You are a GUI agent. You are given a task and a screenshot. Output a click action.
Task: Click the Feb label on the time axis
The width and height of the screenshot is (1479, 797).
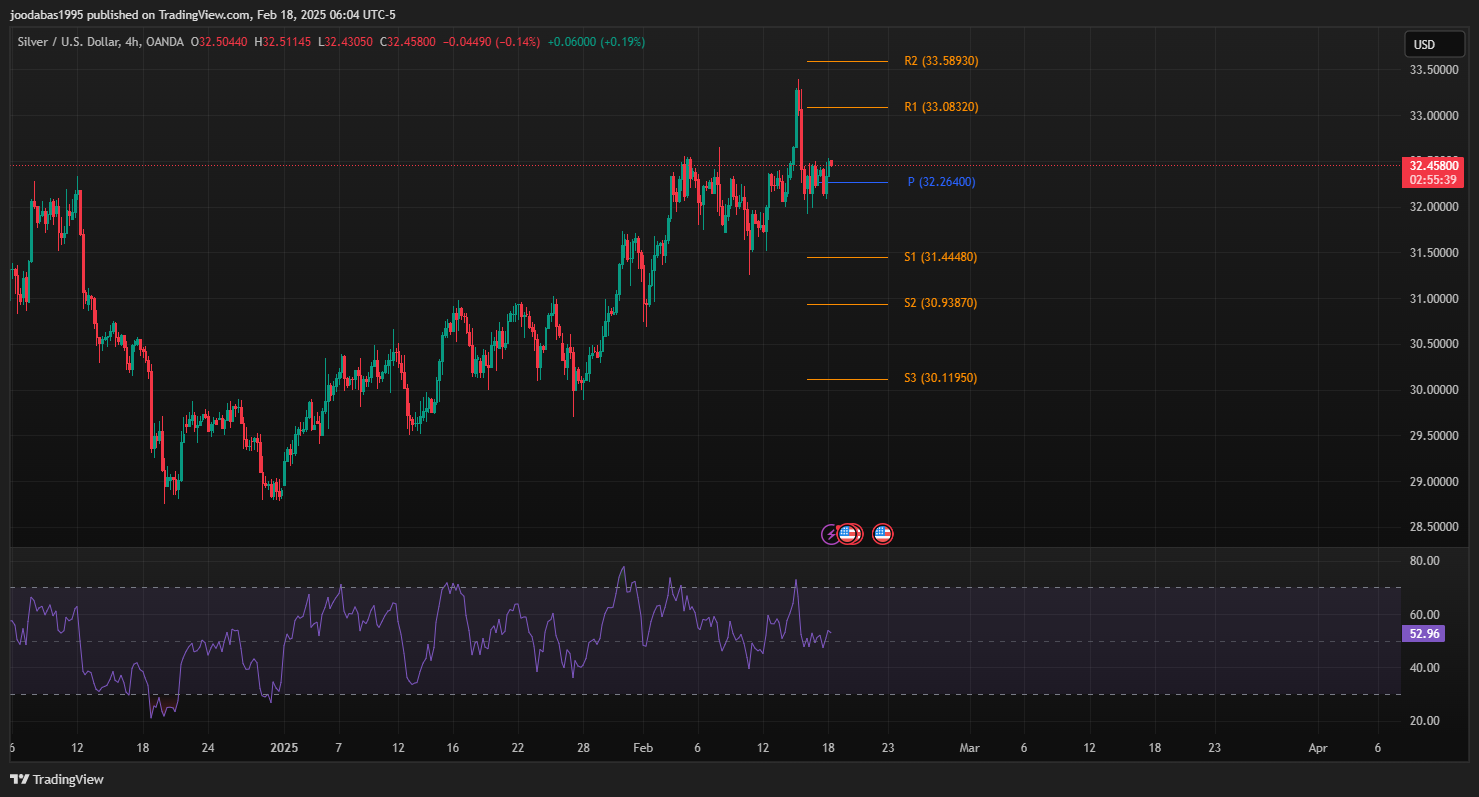coord(643,748)
